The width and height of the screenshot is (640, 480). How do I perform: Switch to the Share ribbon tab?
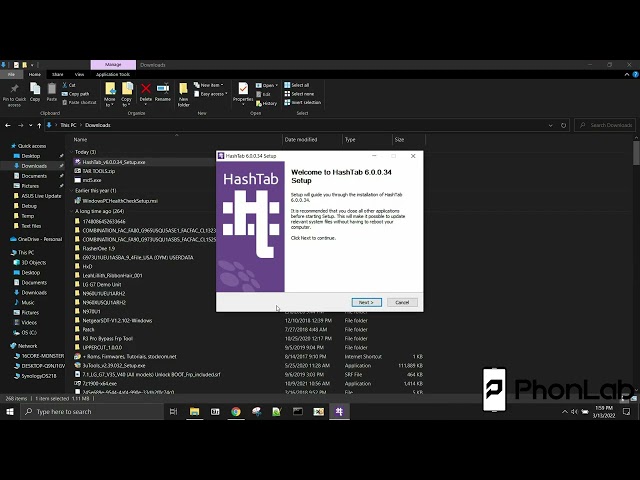(x=58, y=74)
